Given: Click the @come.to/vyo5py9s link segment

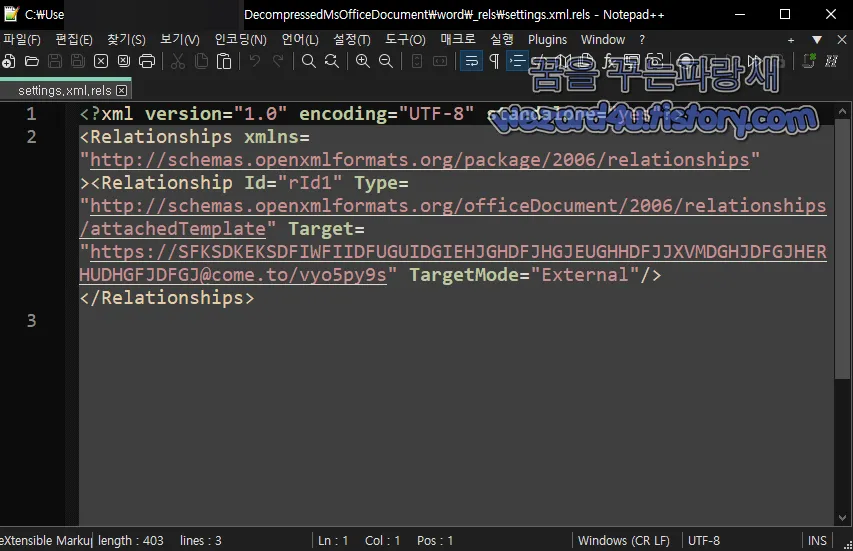Looking at the screenshot, I should click(293, 275).
